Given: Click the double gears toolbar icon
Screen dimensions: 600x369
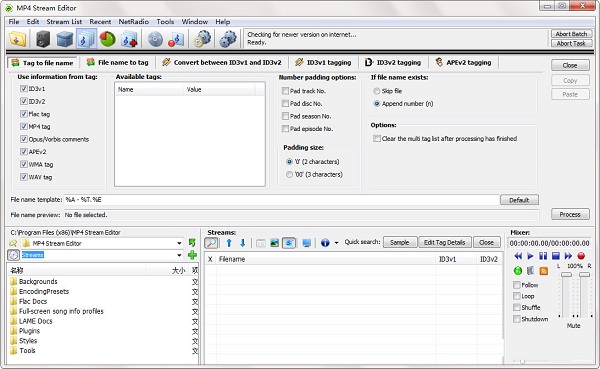Looking at the screenshot, I should (x=228, y=39).
